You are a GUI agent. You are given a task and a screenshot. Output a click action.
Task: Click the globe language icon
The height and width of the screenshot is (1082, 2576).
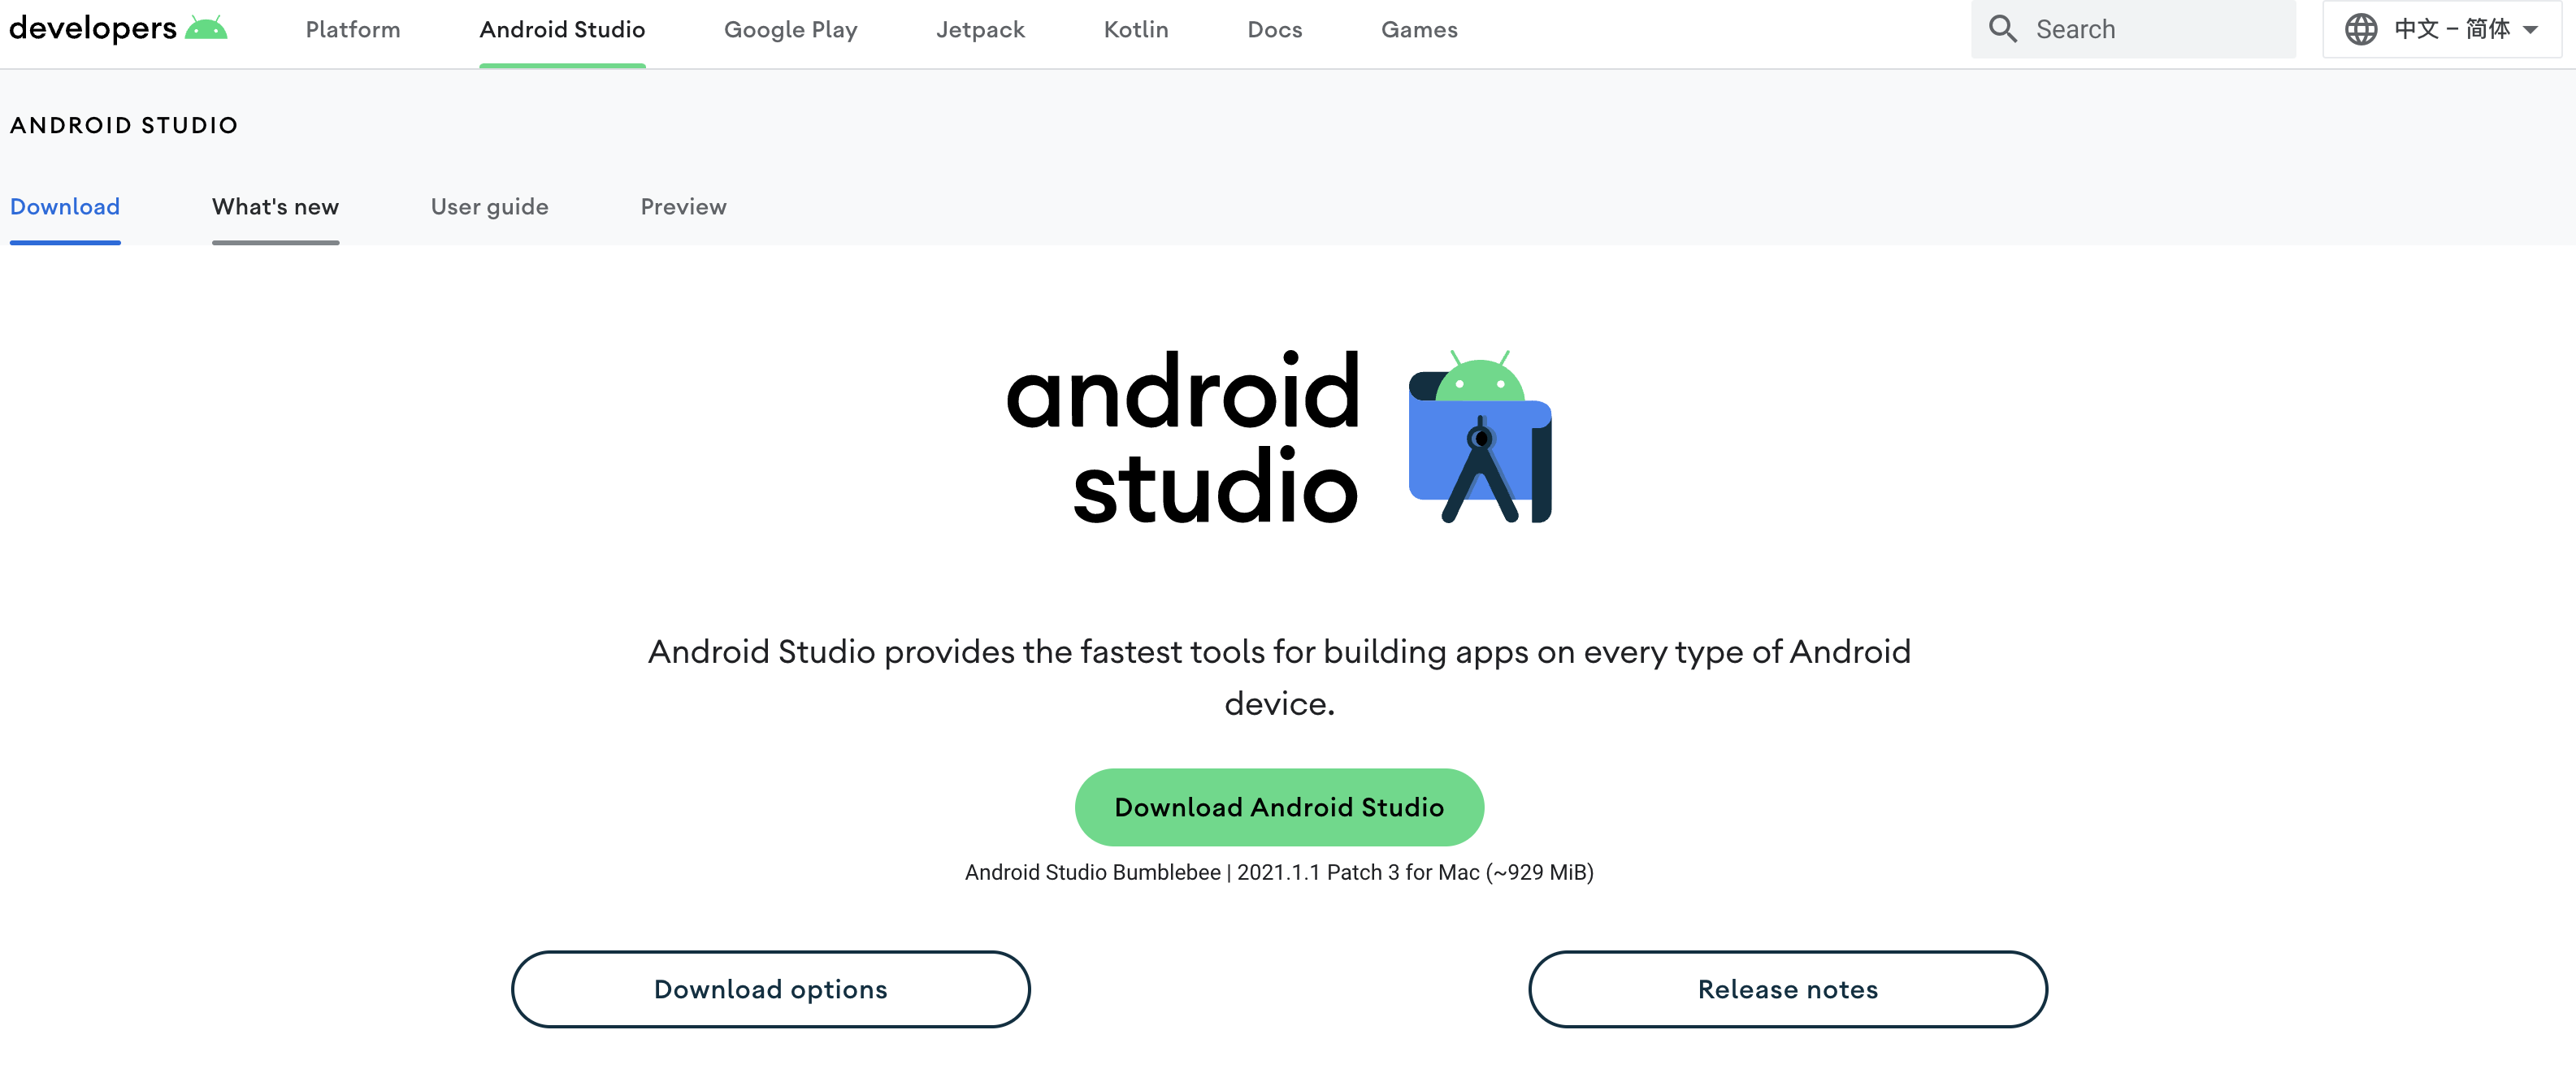(x=2361, y=29)
